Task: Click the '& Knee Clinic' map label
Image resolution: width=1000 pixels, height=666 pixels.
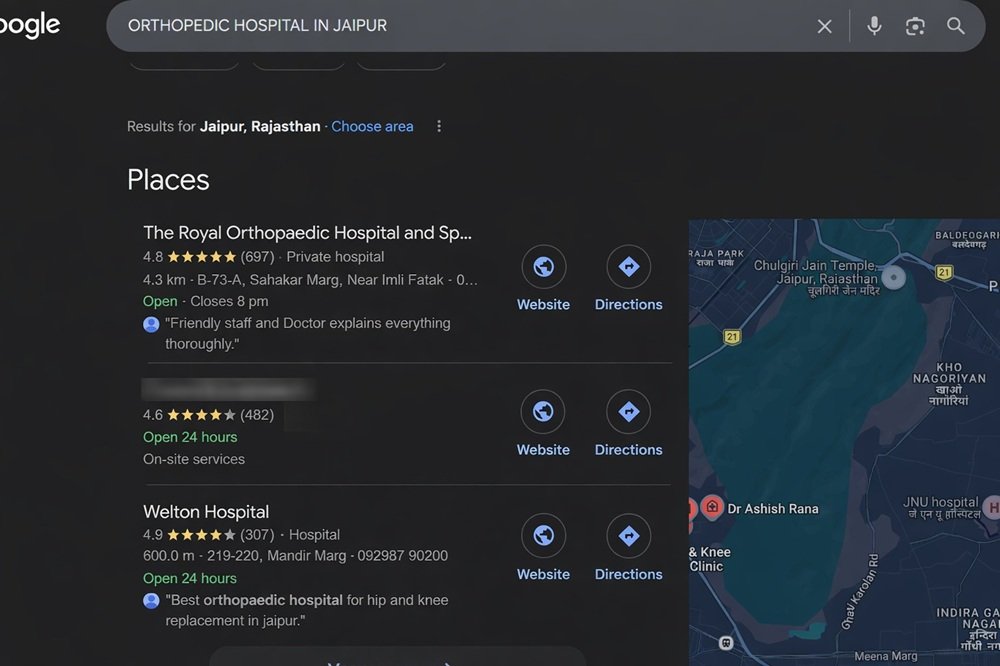Action: pos(709,559)
